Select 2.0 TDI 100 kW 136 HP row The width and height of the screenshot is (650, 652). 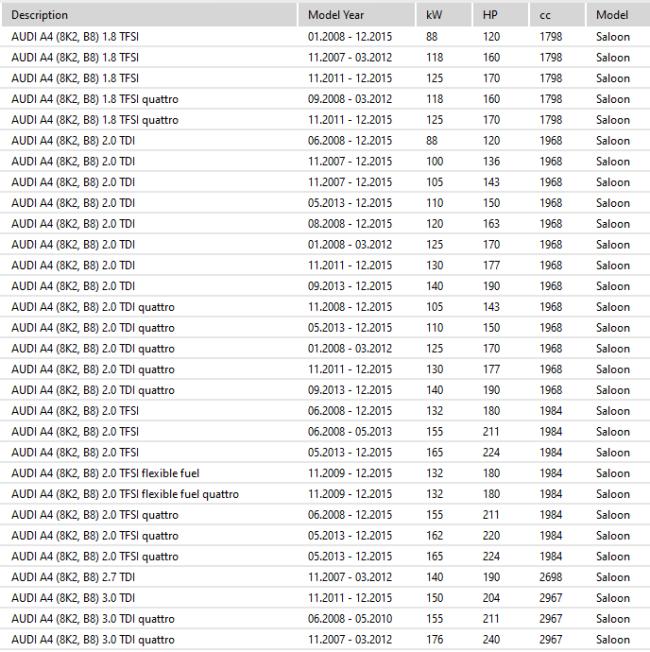pos(325,161)
